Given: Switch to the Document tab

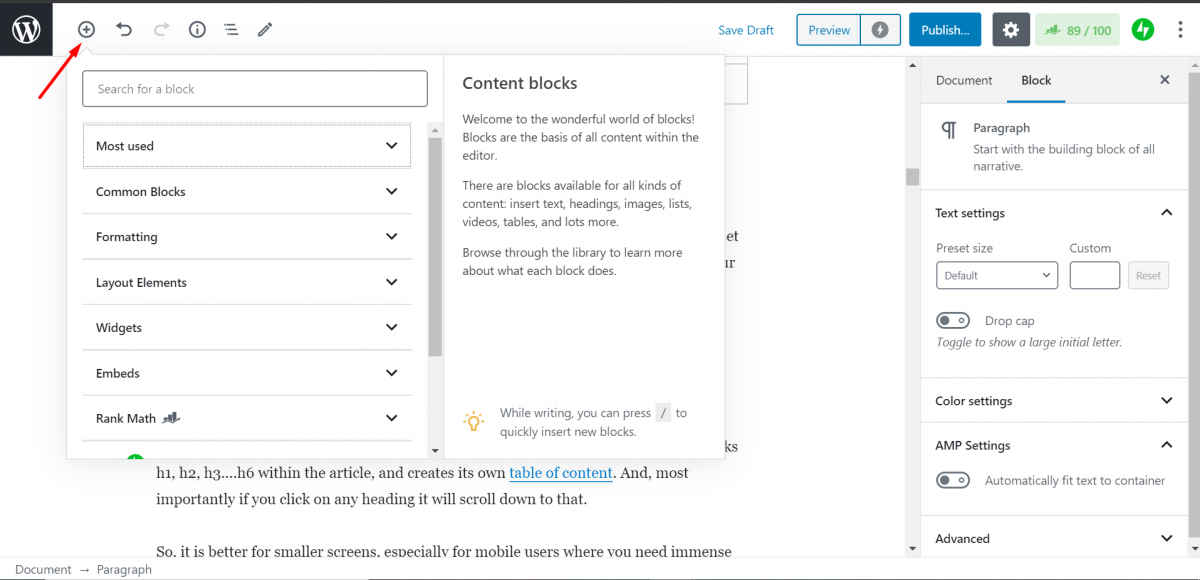Looking at the screenshot, I should 963,80.
